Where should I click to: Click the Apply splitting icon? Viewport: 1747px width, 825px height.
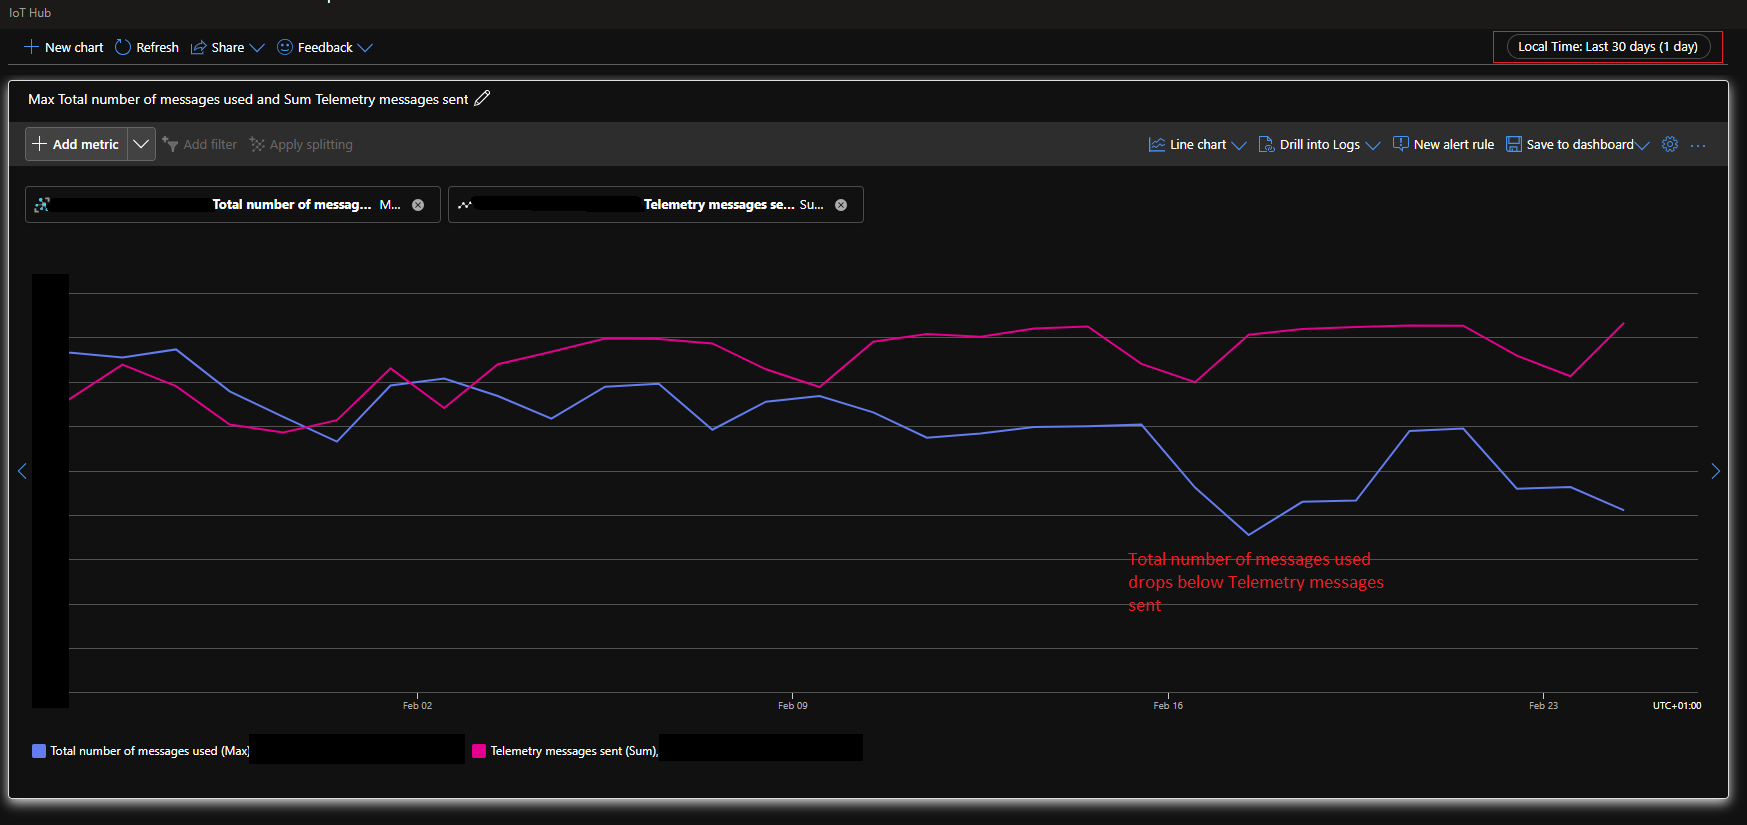click(x=257, y=144)
